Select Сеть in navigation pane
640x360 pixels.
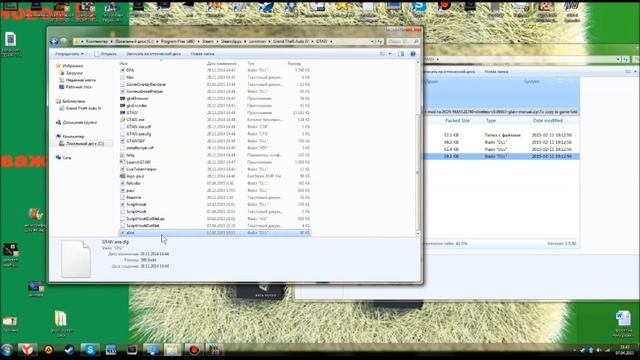click(x=67, y=158)
